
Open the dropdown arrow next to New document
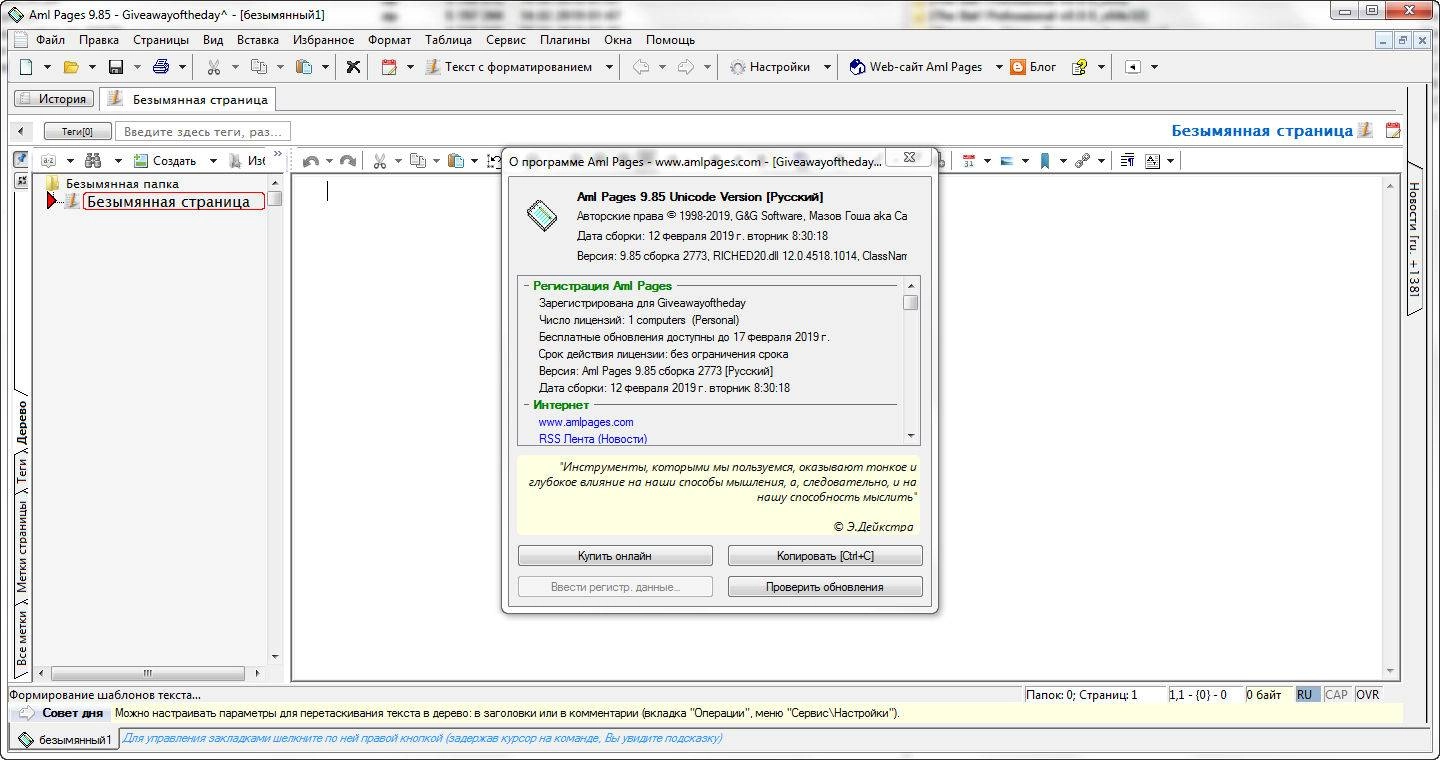tap(47, 67)
